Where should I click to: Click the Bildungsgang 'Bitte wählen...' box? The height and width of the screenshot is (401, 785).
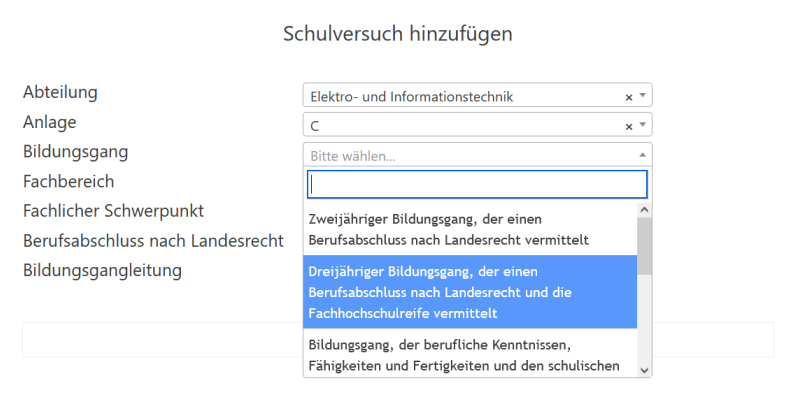[477, 155]
